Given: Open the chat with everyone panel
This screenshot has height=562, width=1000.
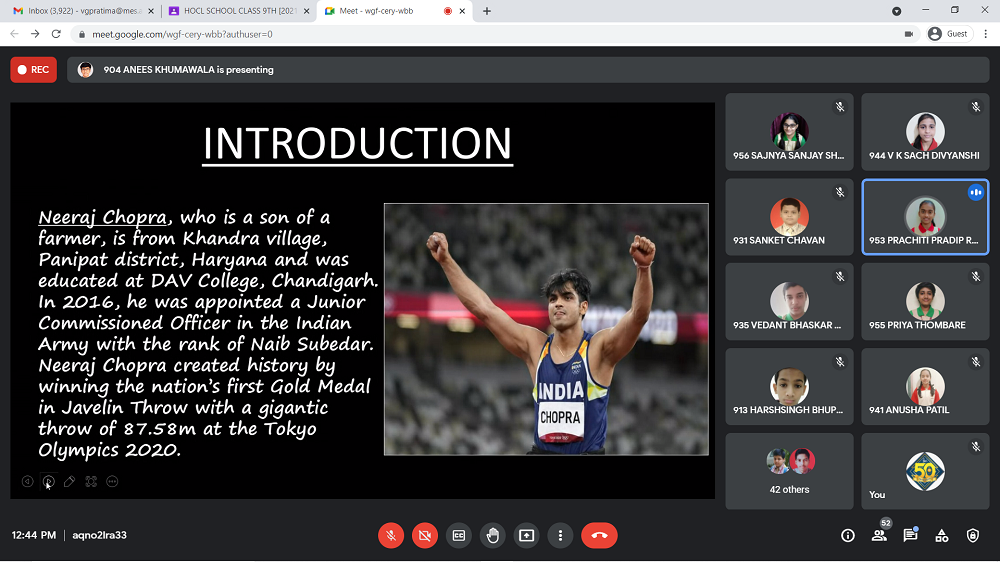Looking at the screenshot, I should tap(910, 535).
